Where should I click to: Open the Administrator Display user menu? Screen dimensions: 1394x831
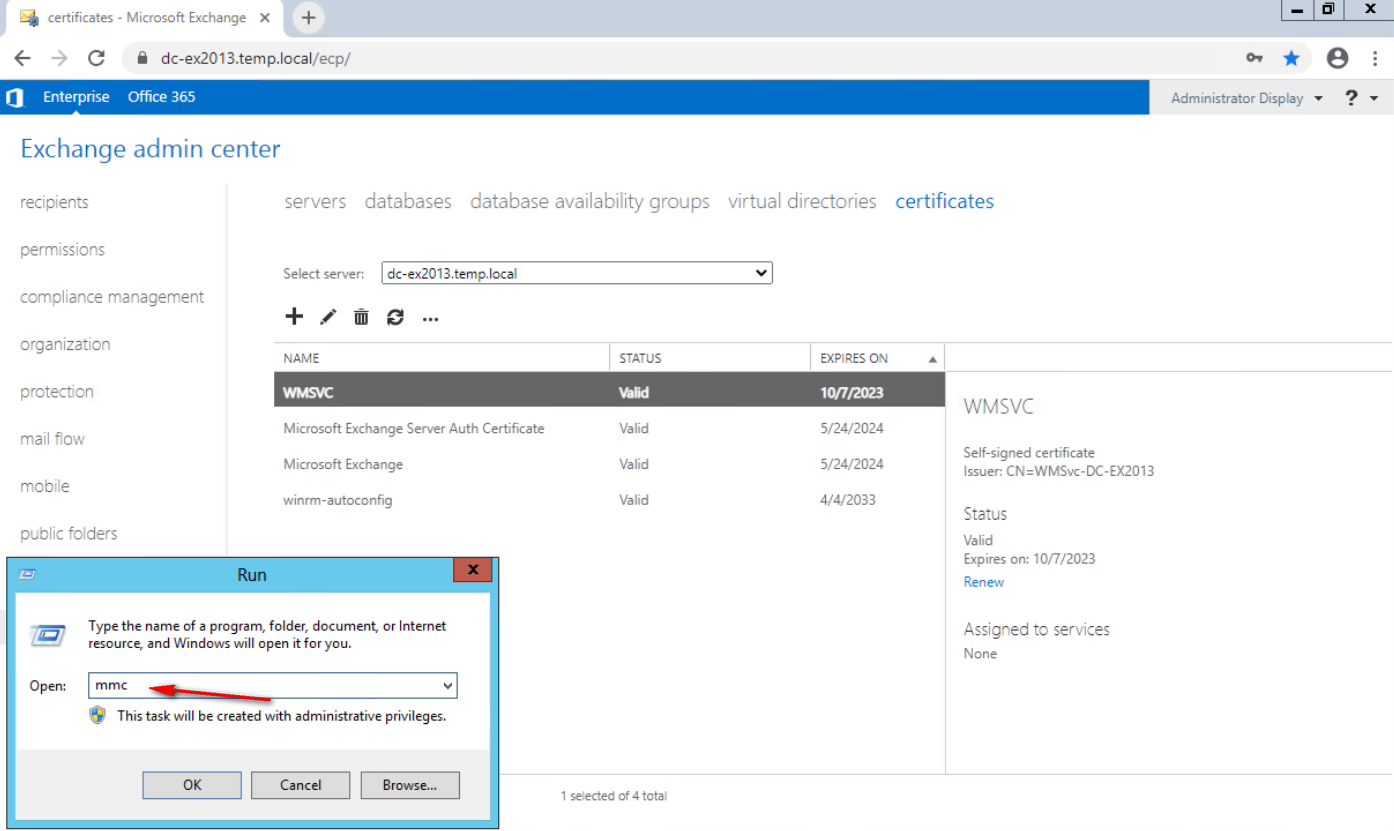[1246, 98]
